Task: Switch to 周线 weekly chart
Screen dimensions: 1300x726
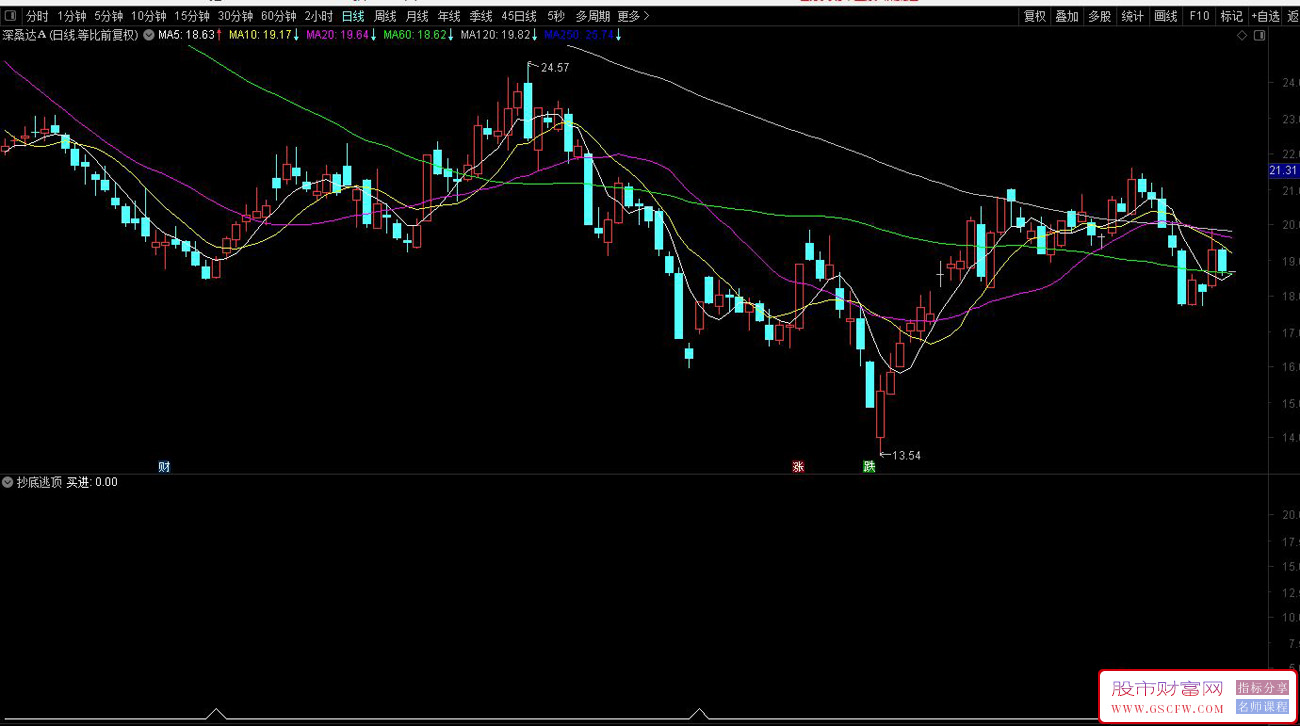Action: point(385,16)
